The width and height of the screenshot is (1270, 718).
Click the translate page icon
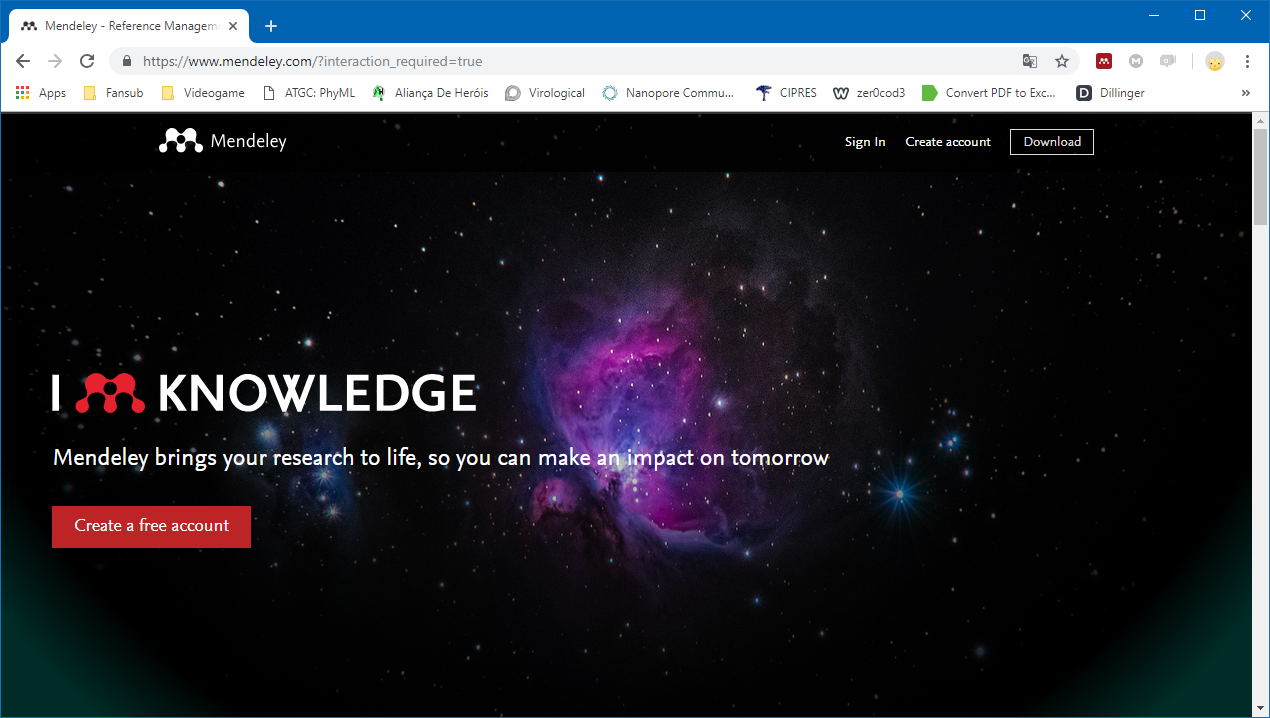pyautogui.click(x=1030, y=61)
